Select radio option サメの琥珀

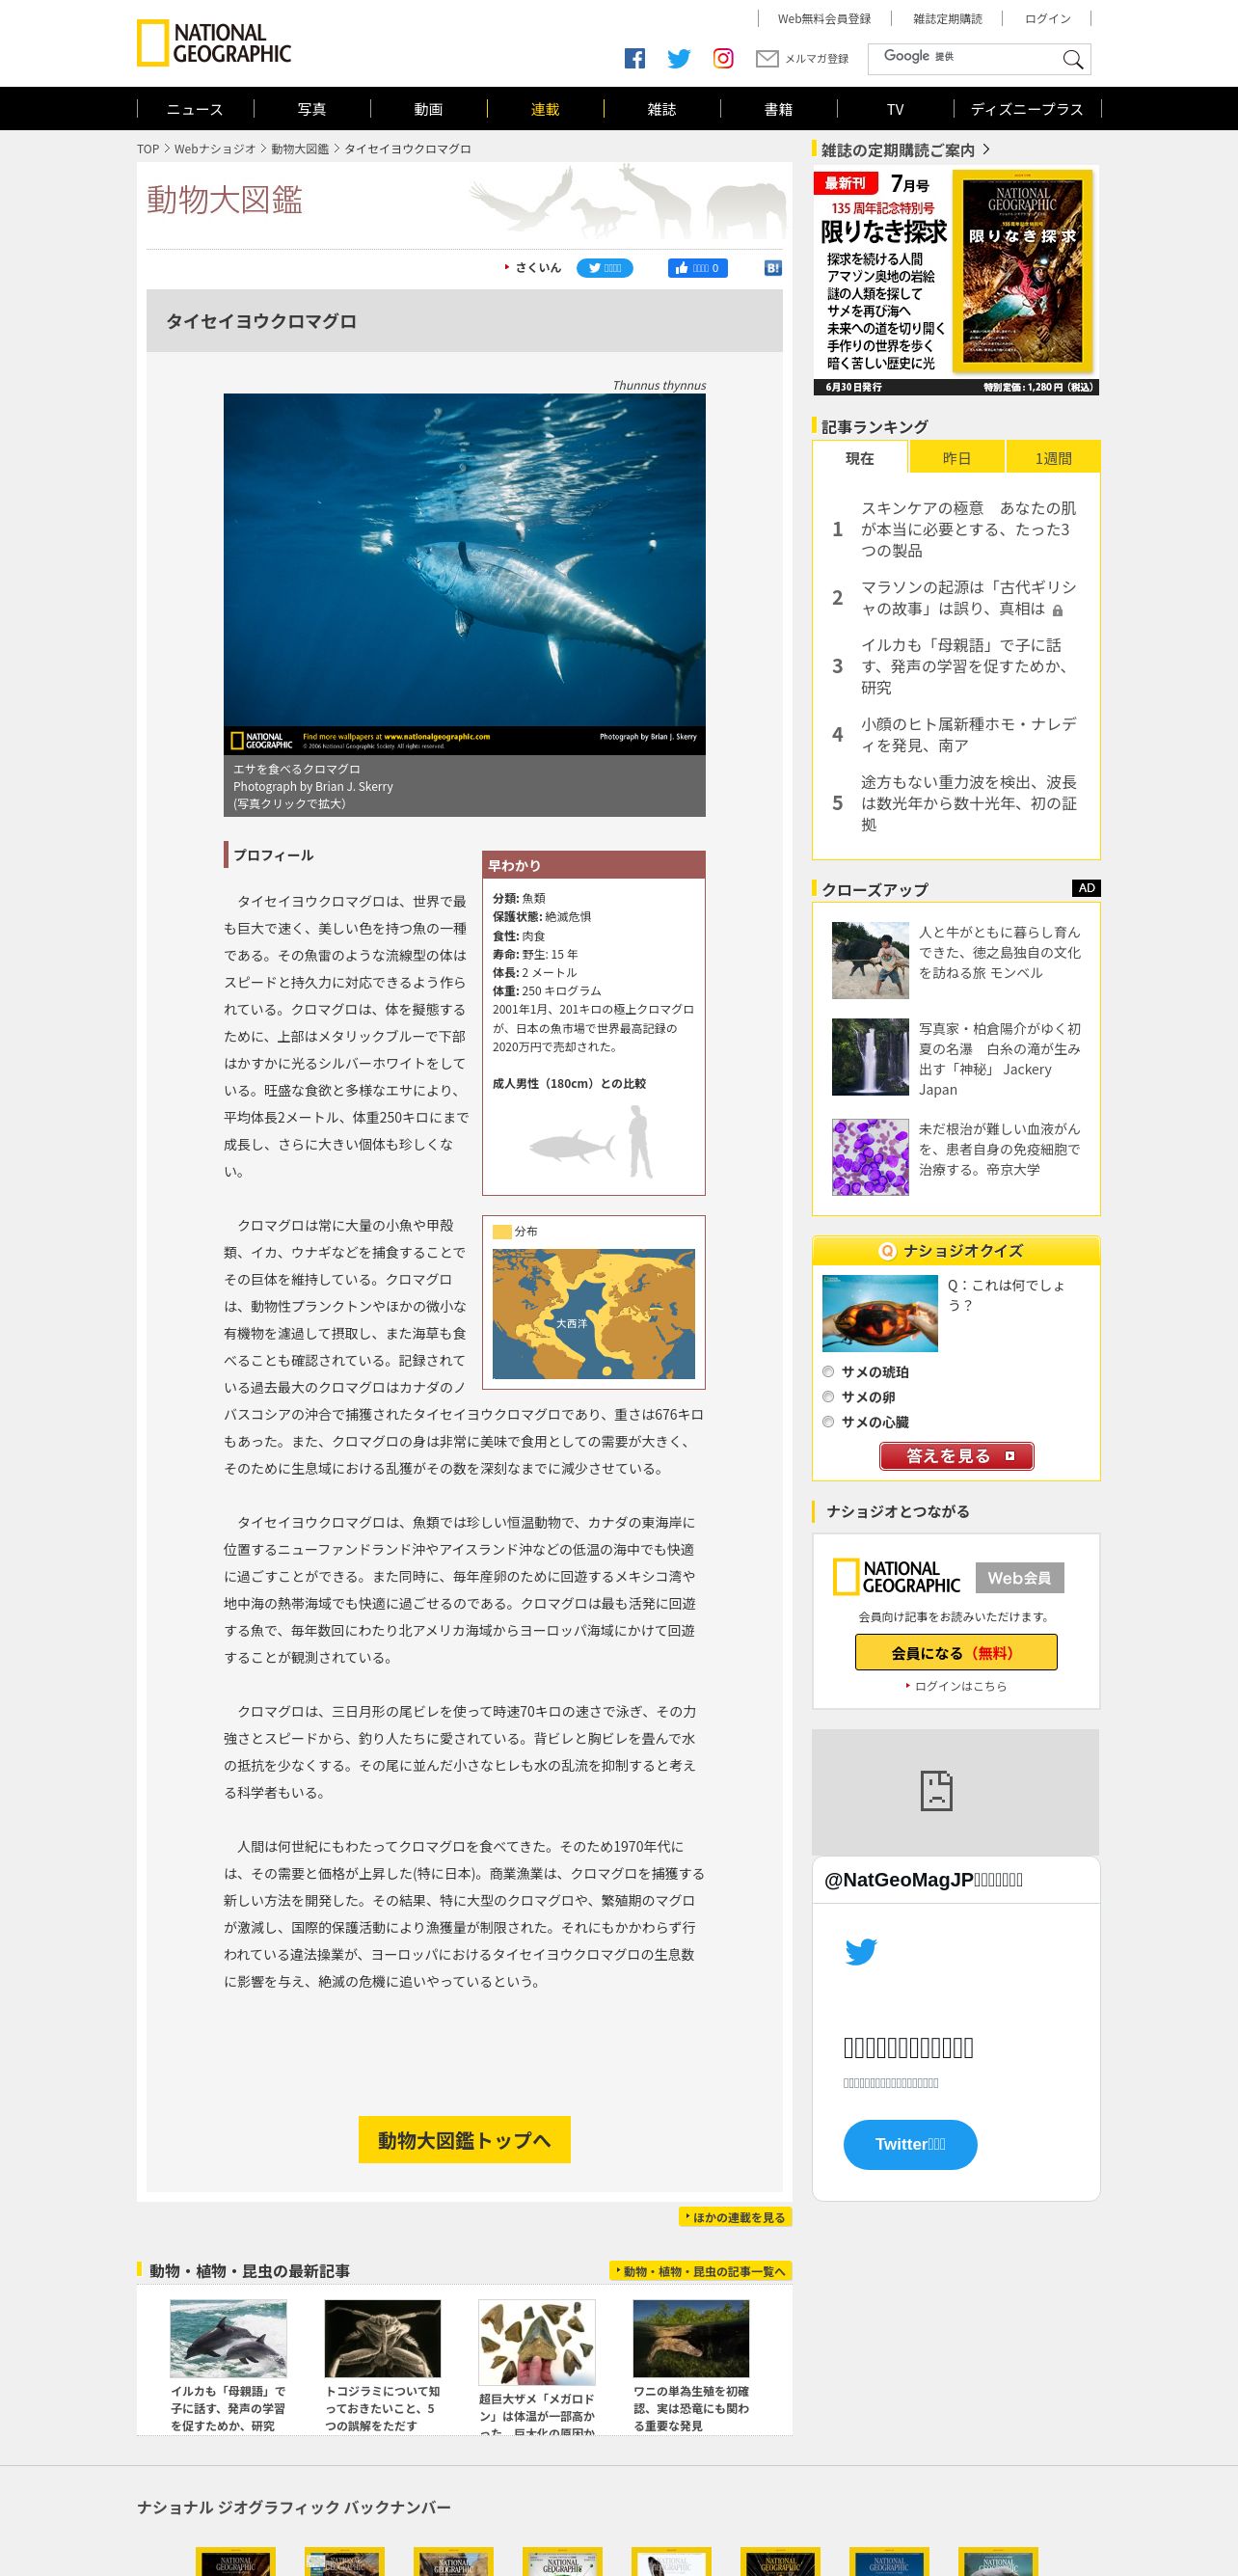(x=828, y=1371)
